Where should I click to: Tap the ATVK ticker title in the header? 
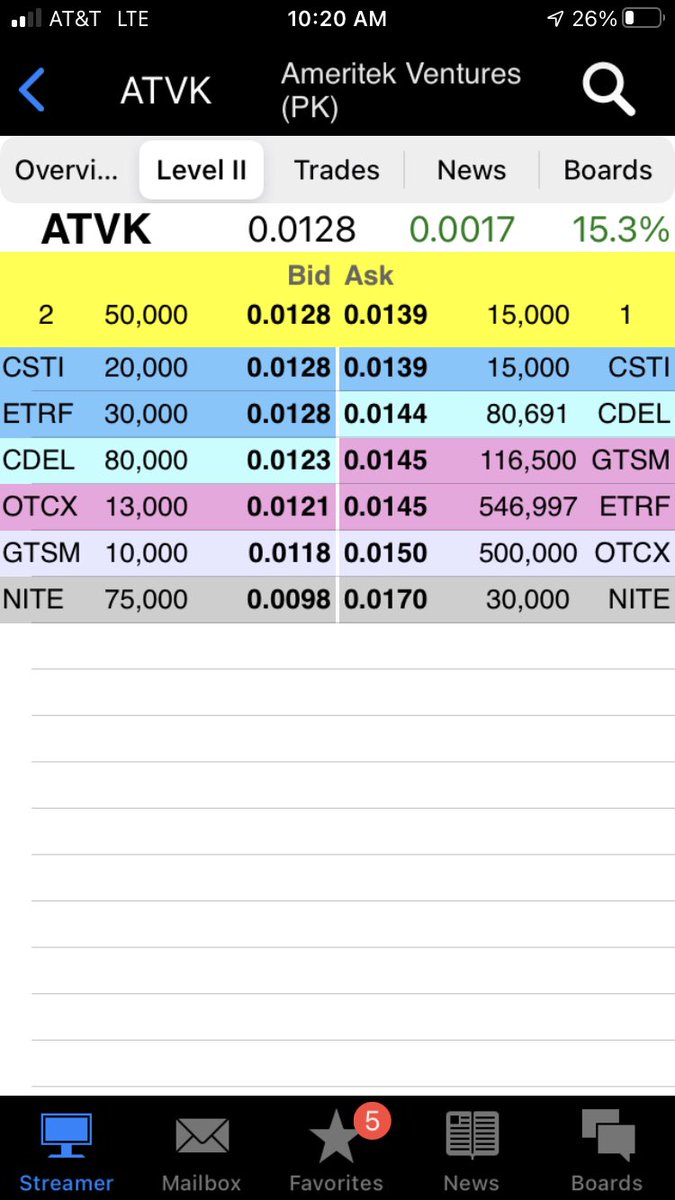pos(166,91)
